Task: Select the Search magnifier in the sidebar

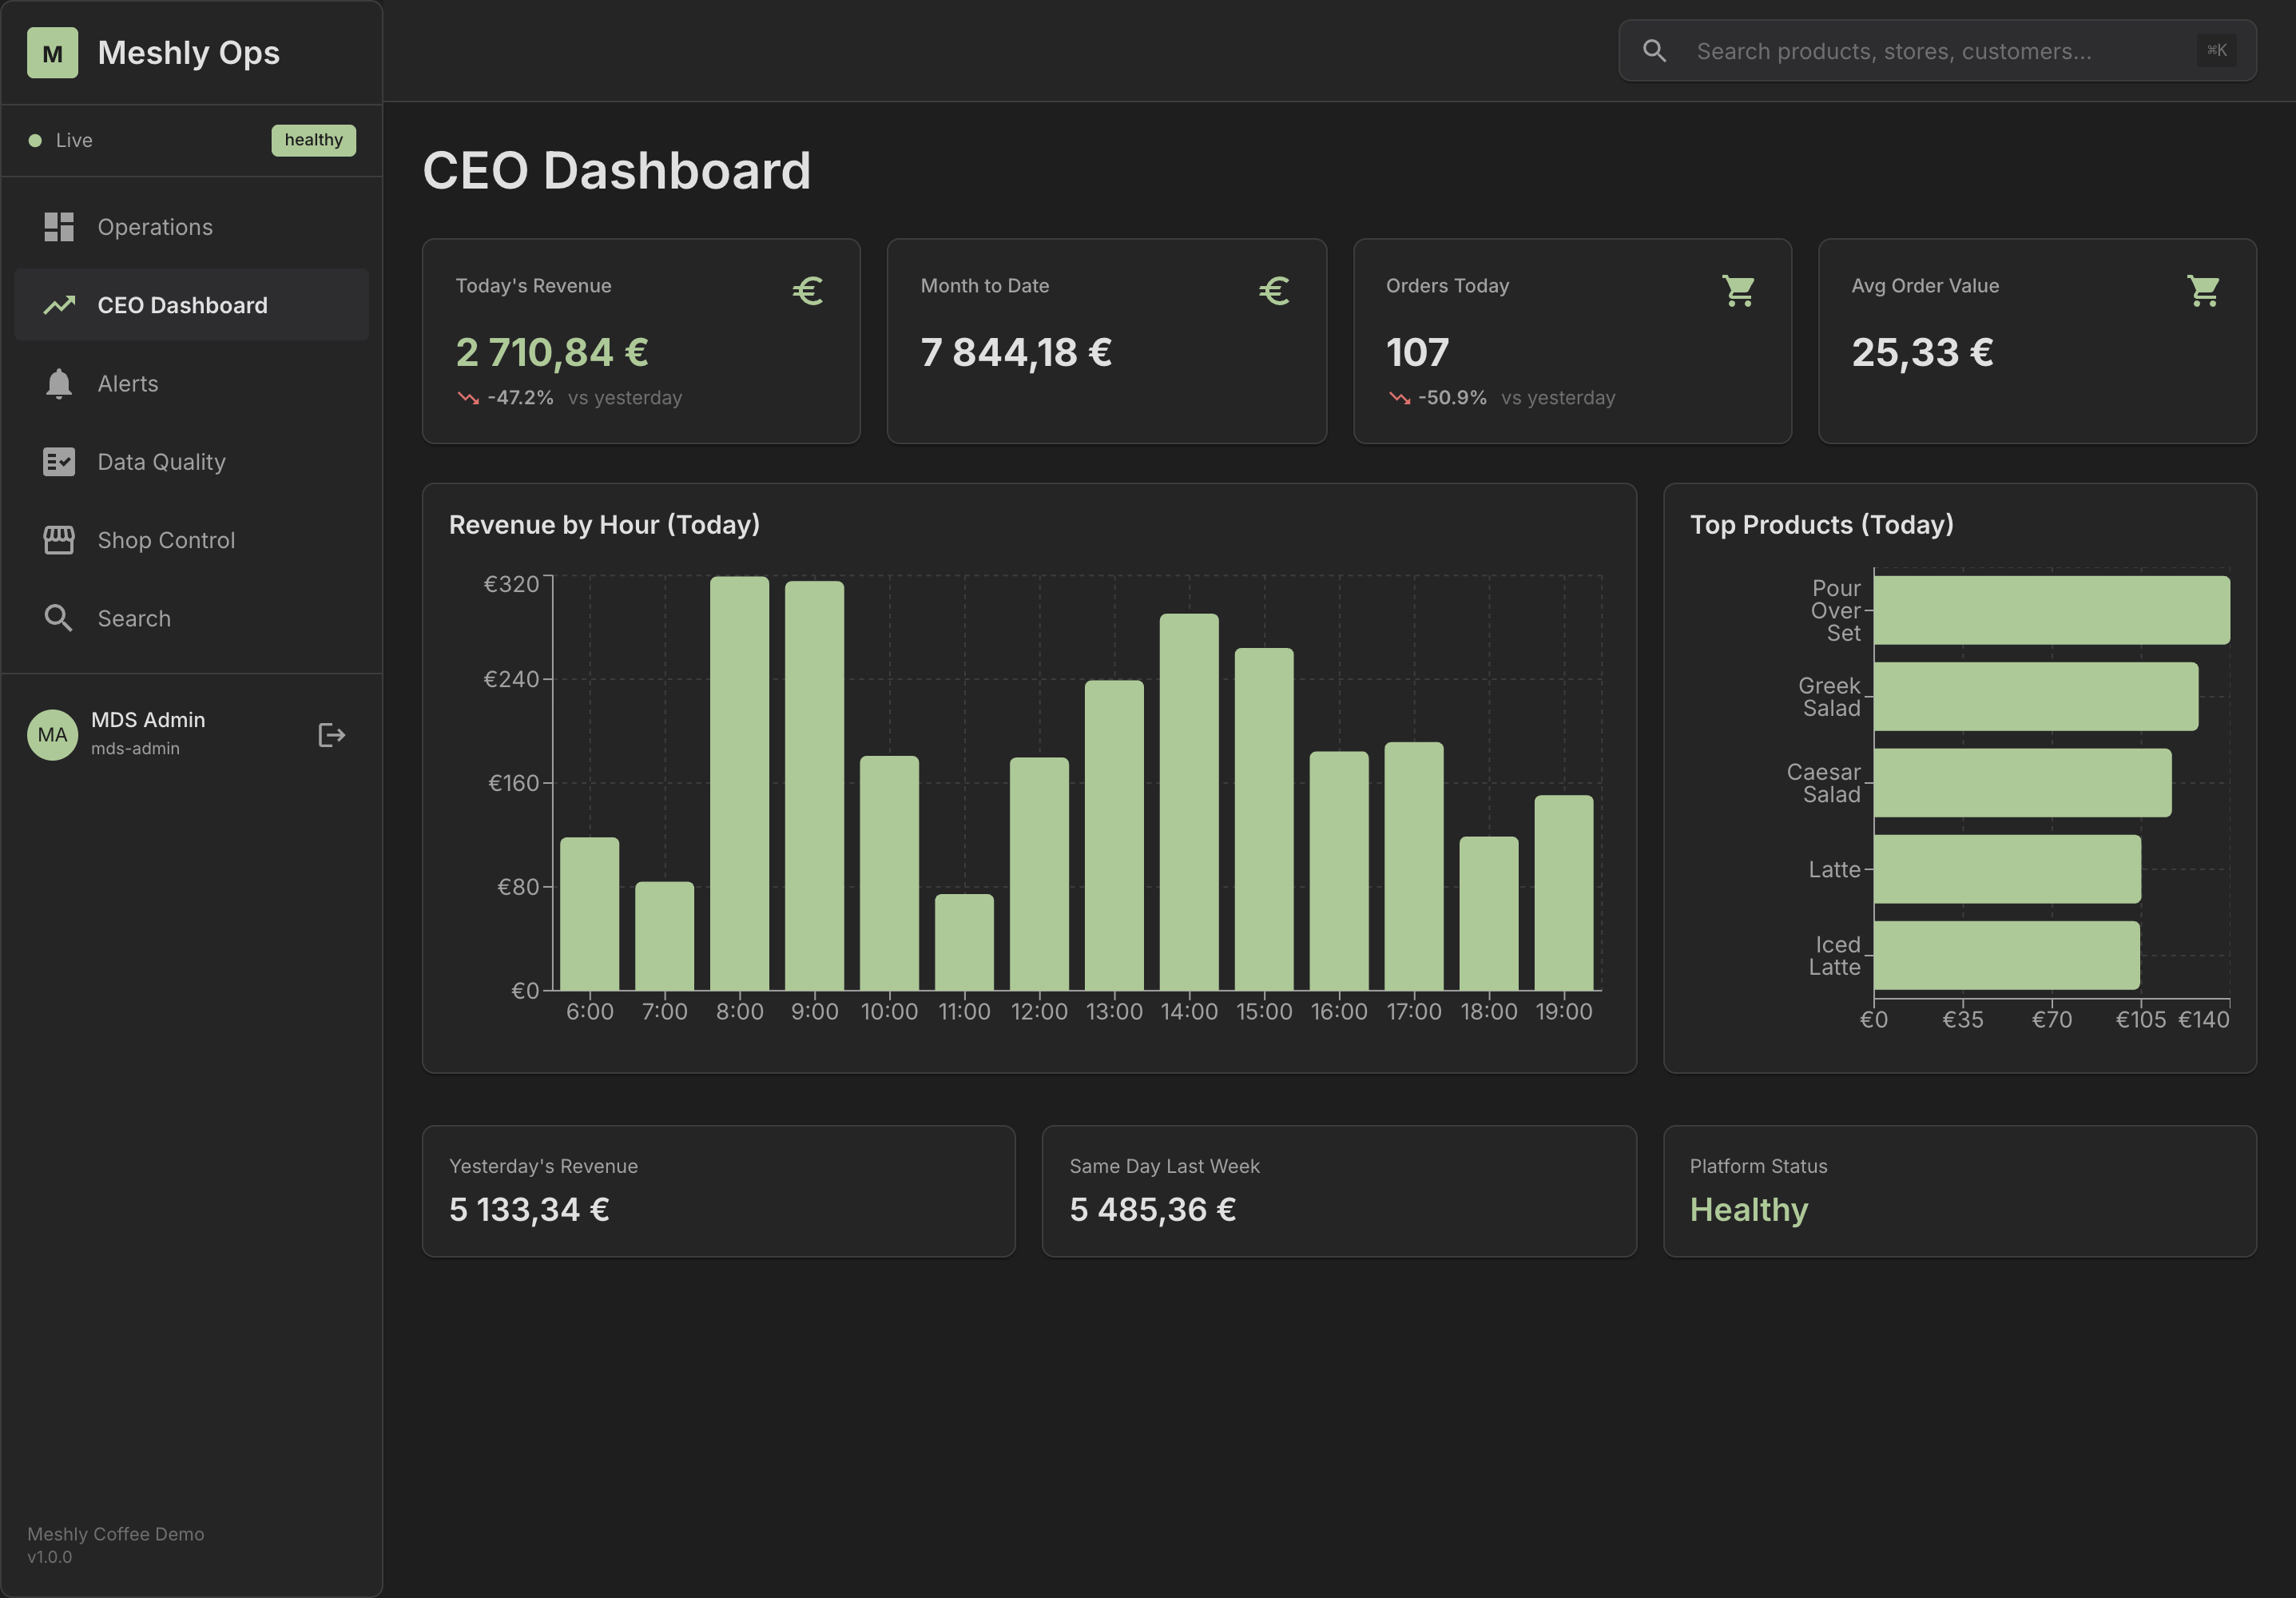Action: tap(59, 617)
